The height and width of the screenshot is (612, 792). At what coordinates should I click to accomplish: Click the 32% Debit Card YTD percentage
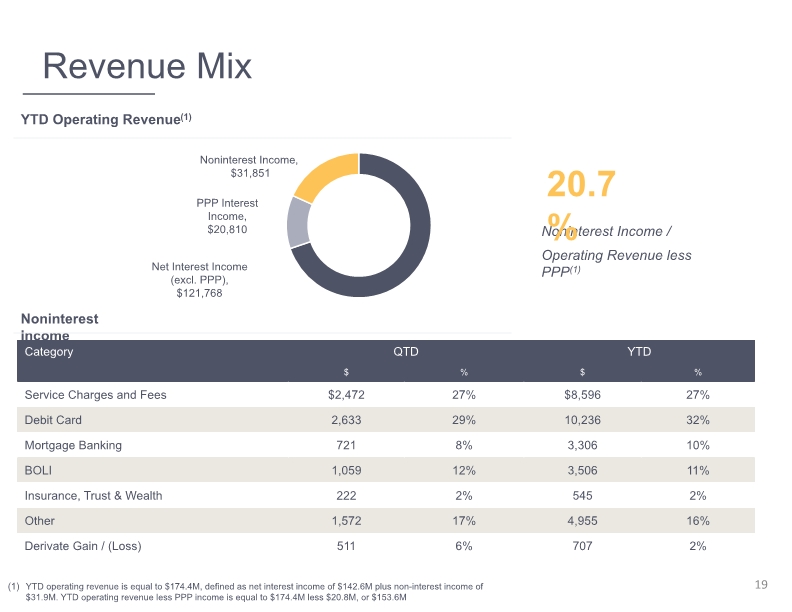click(x=698, y=420)
